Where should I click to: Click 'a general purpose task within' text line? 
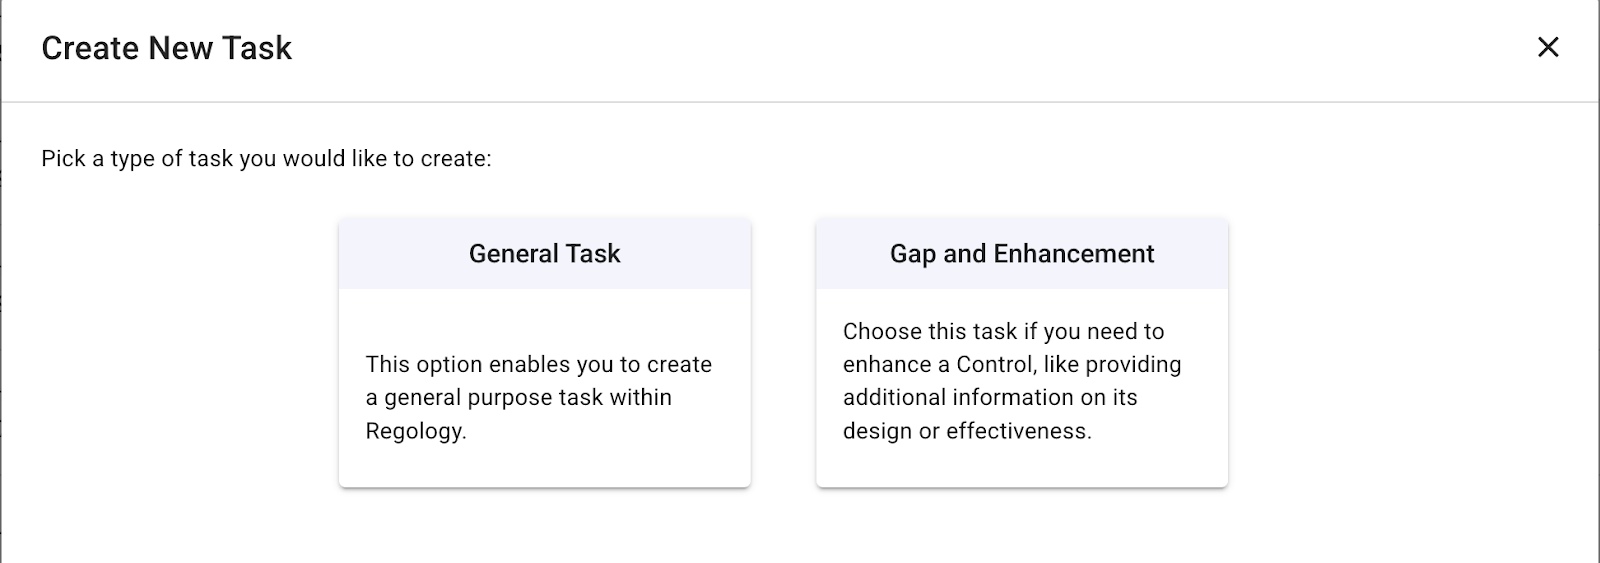pyautogui.click(x=518, y=398)
